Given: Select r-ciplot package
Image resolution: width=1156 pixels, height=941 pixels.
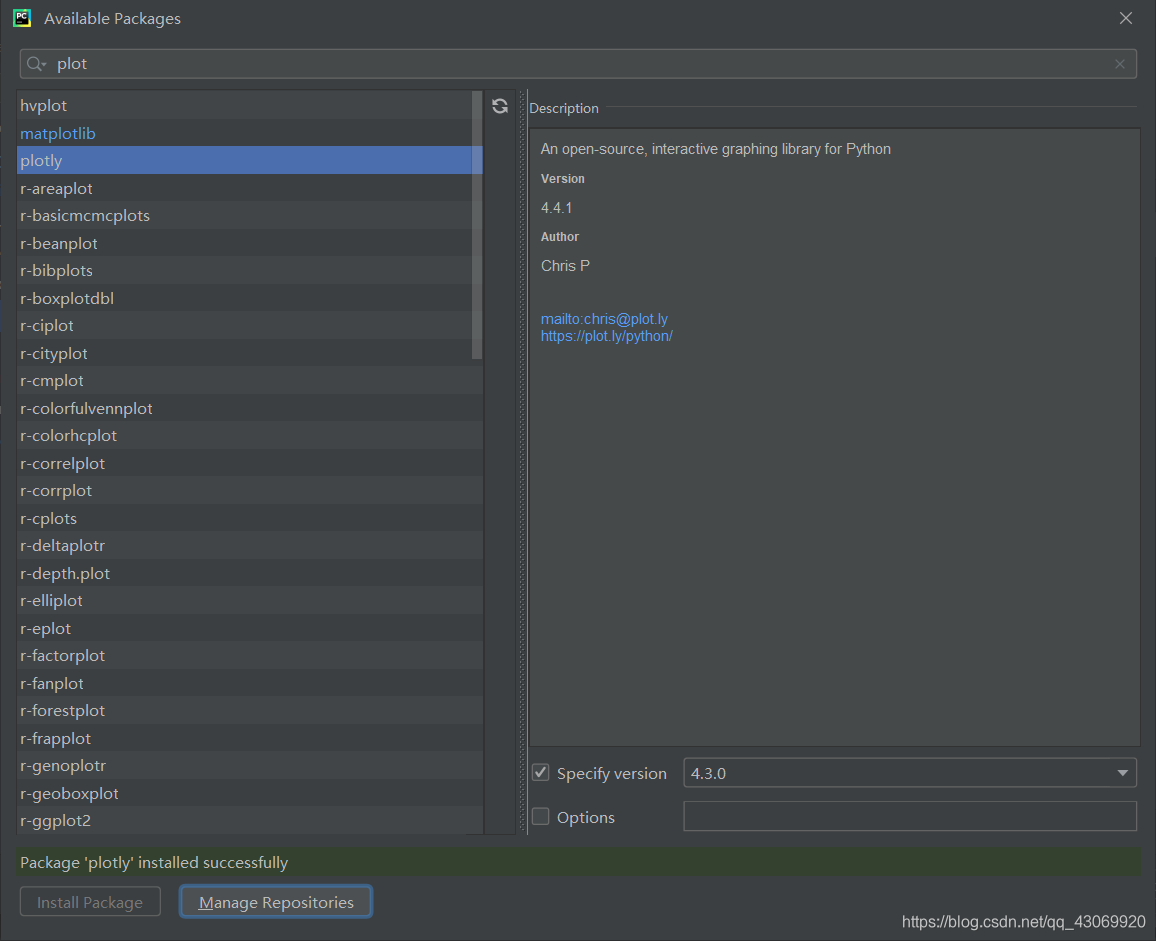Looking at the screenshot, I should point(249,325).
